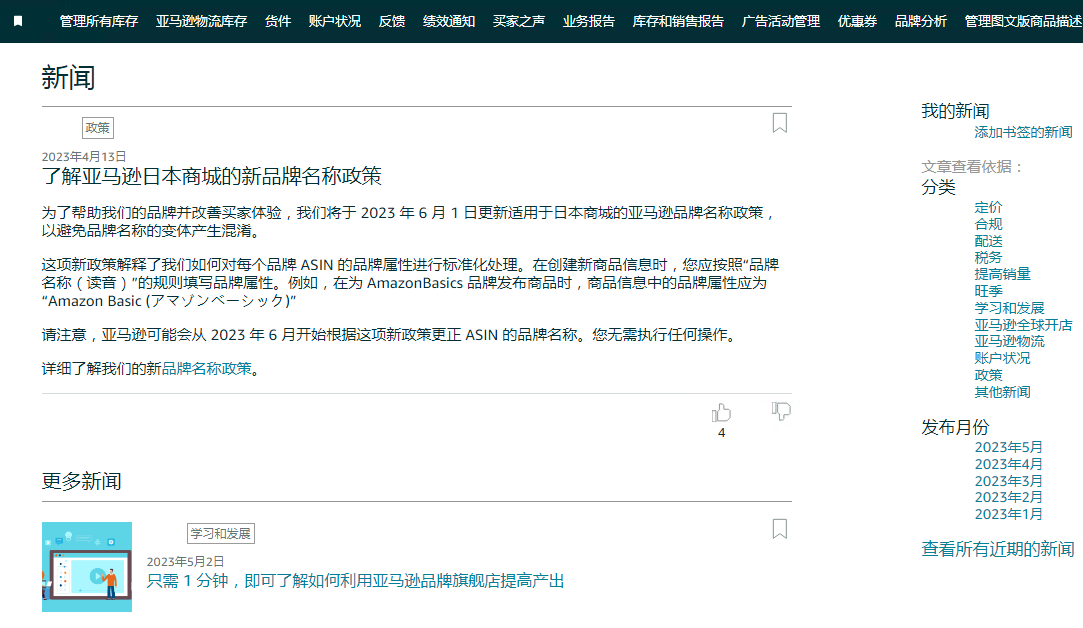1083x628 pixels.
Task: Open 品牌分析 in the top menu
Action: click(920, 20)
